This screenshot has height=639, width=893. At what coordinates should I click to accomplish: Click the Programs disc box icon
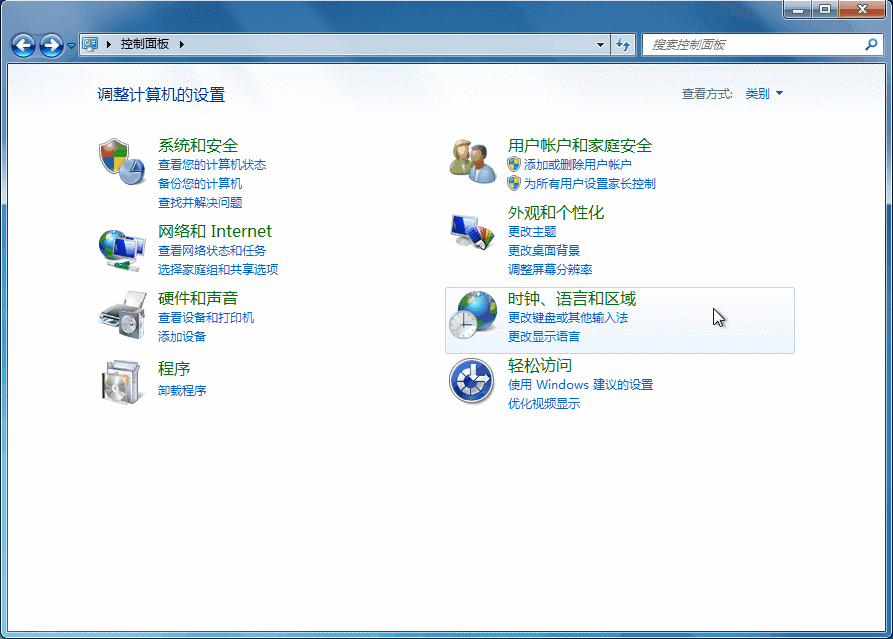(121, 382)
